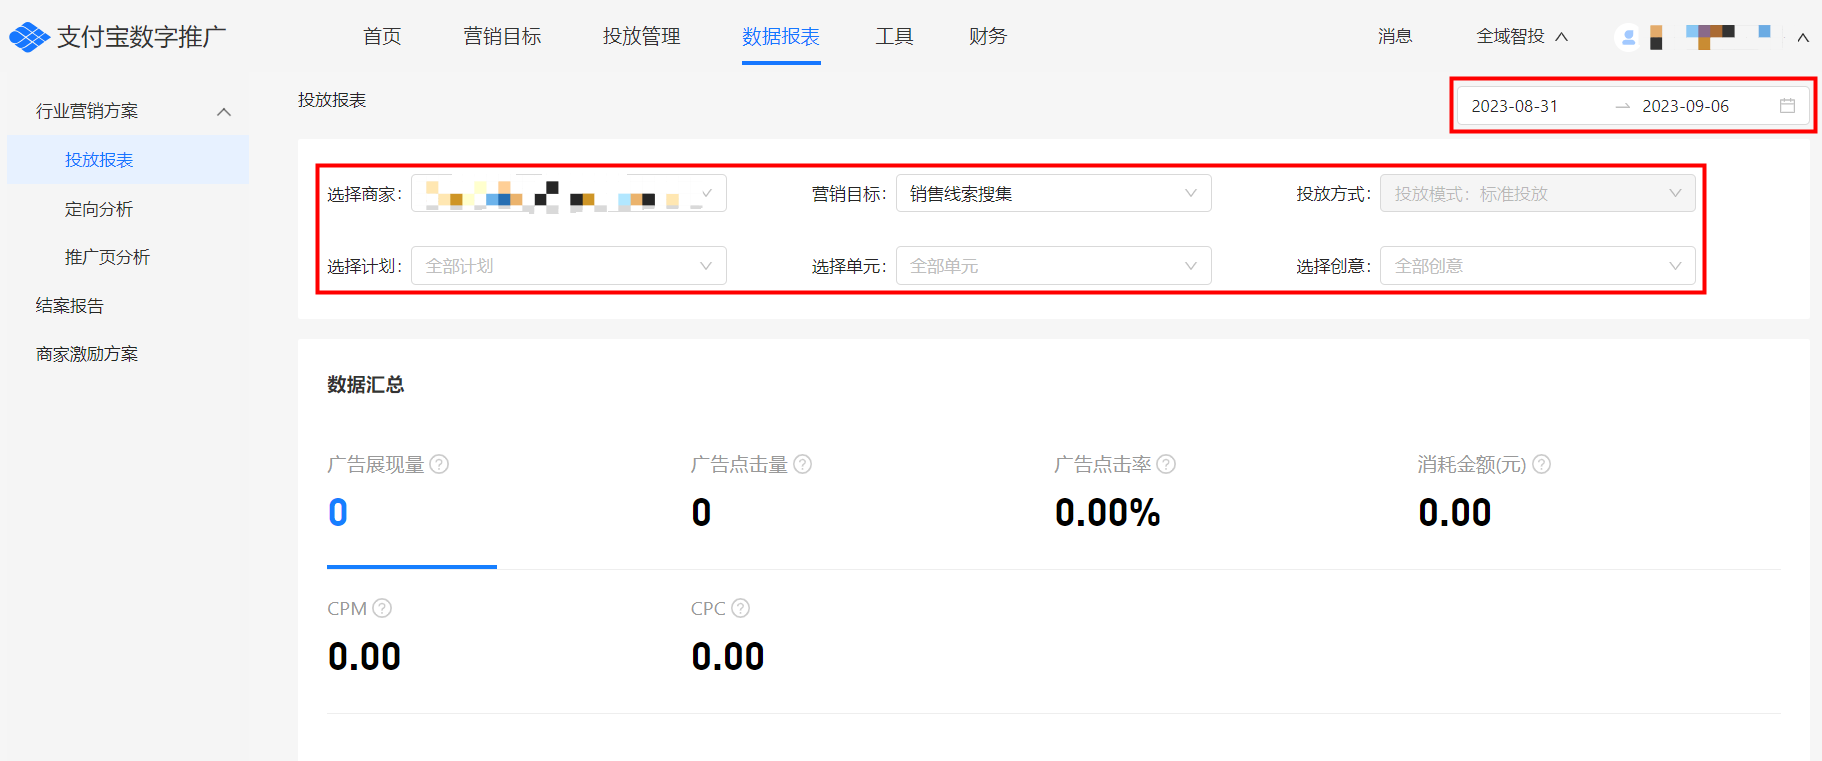
Task: Click help icon beside CPM
Action: coord(382,608)
